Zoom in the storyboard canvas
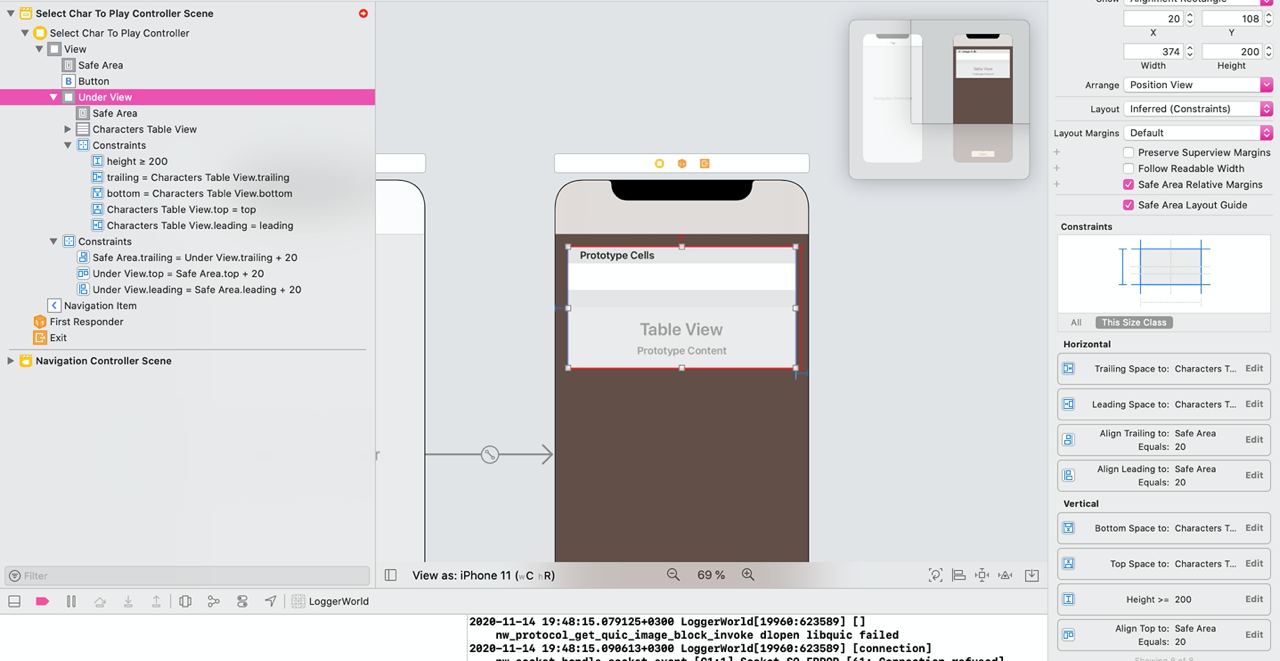The width and height of the screenshot is (1280, 661). pyautogui.click(x=748, y=575)
